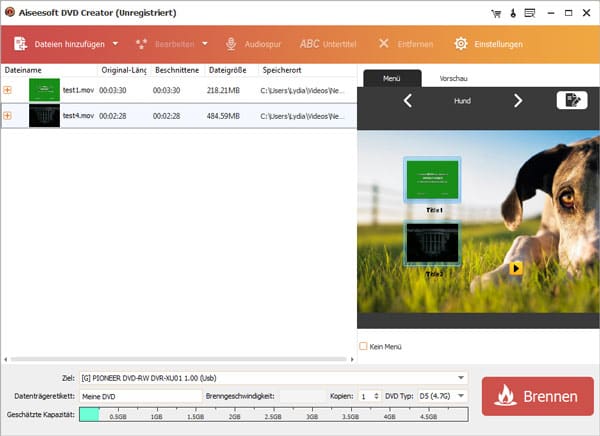Screen dimensions: 600x436
Task: Switch to the Menü tab
Action: 392,78
